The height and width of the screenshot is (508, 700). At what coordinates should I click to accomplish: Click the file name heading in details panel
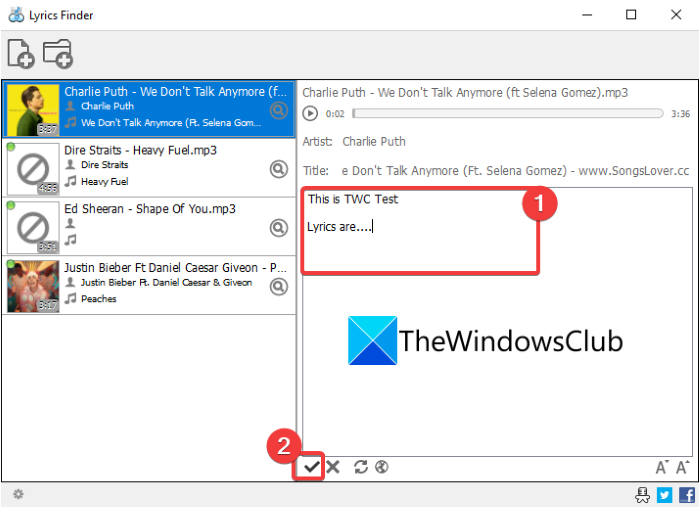point(465,92)
